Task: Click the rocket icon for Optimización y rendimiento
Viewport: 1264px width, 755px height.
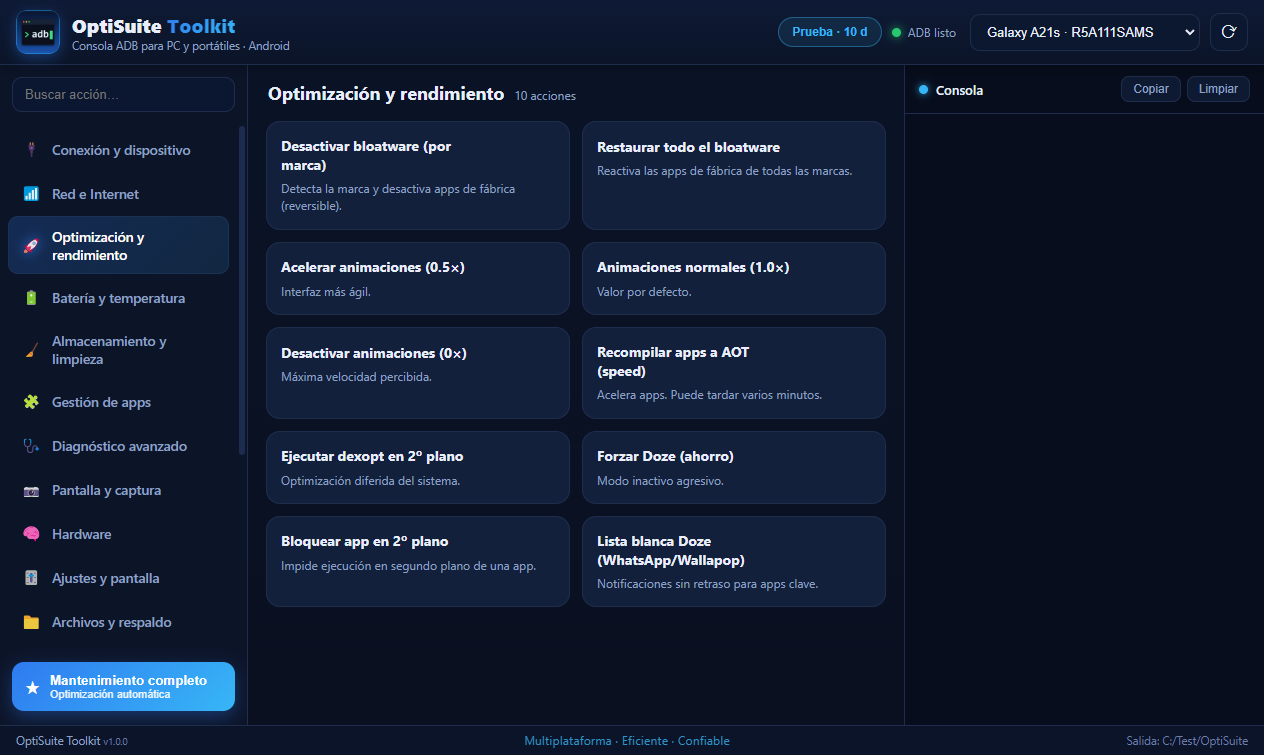Action: [x=31, y=246]
